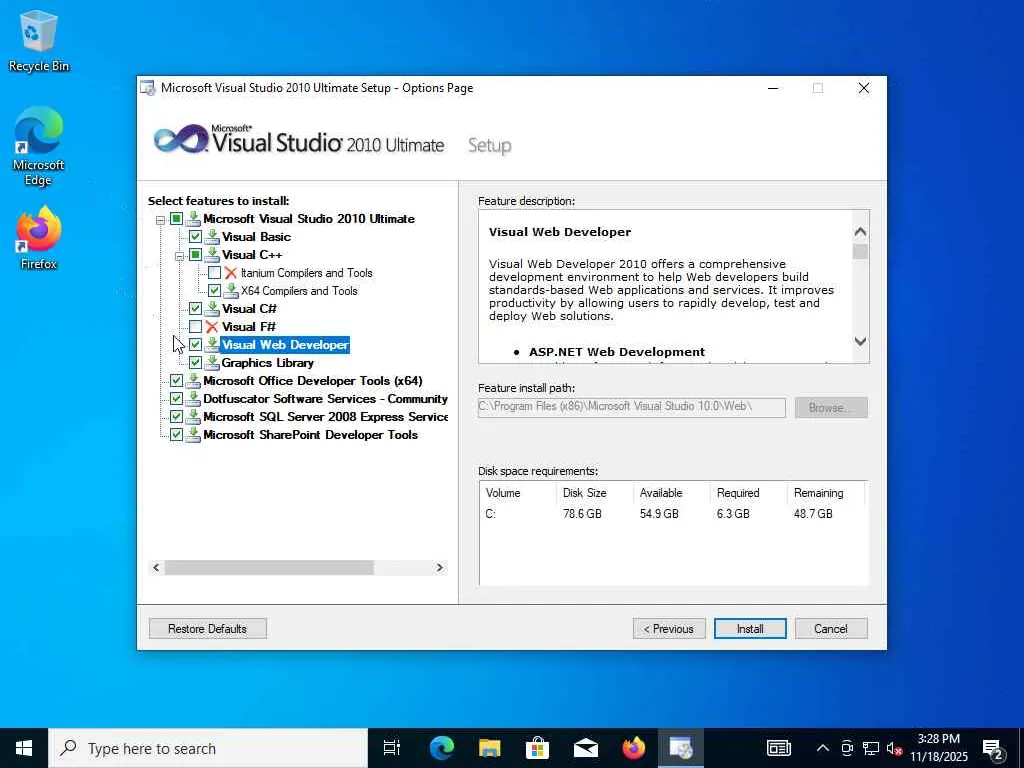Viewport: 1024px width, 768px height.
Task: Click install icon beside Microsoft Office Developer Tools
Action: [193, 381]
